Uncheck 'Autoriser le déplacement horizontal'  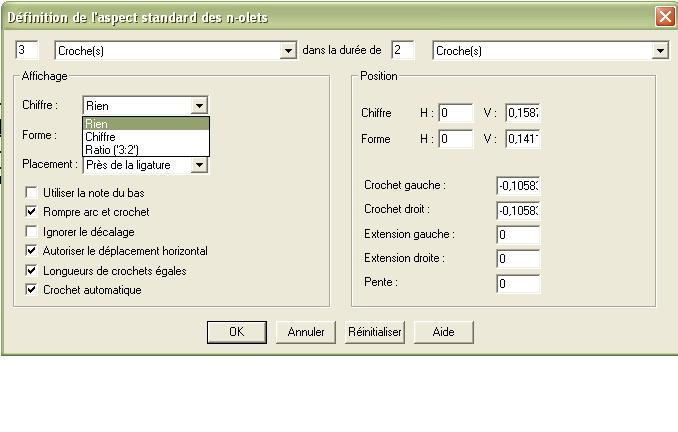click(33, 251)
